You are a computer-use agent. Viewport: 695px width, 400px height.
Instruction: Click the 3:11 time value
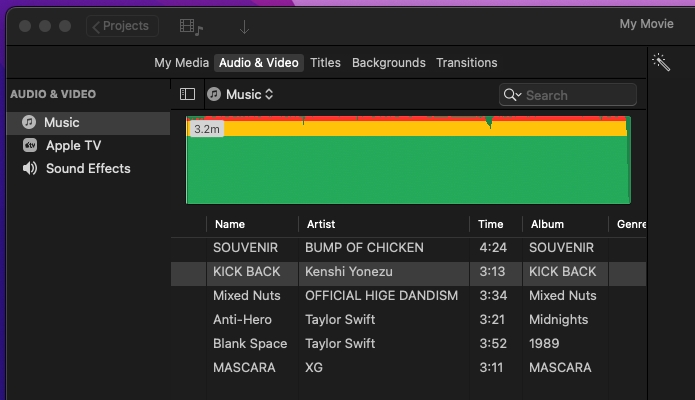tap(491, 367)
